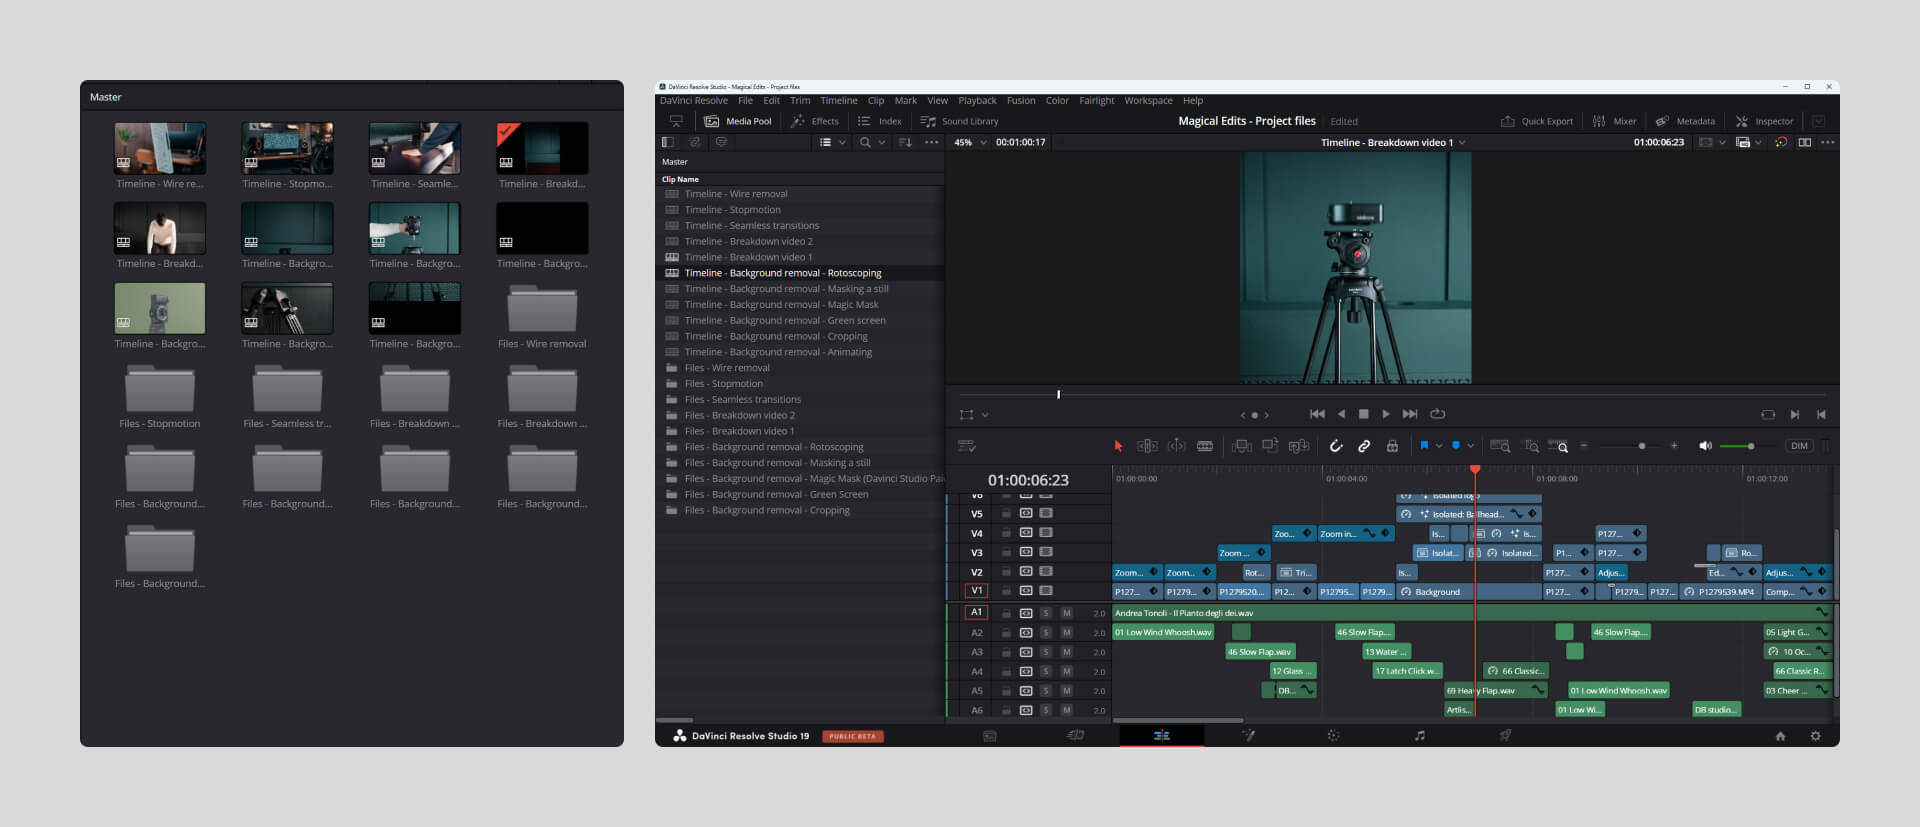Activate the Blade edit mode tool
This screenshot has width=1920, height=827.
pyautogui.click(x=1205, y=446)
